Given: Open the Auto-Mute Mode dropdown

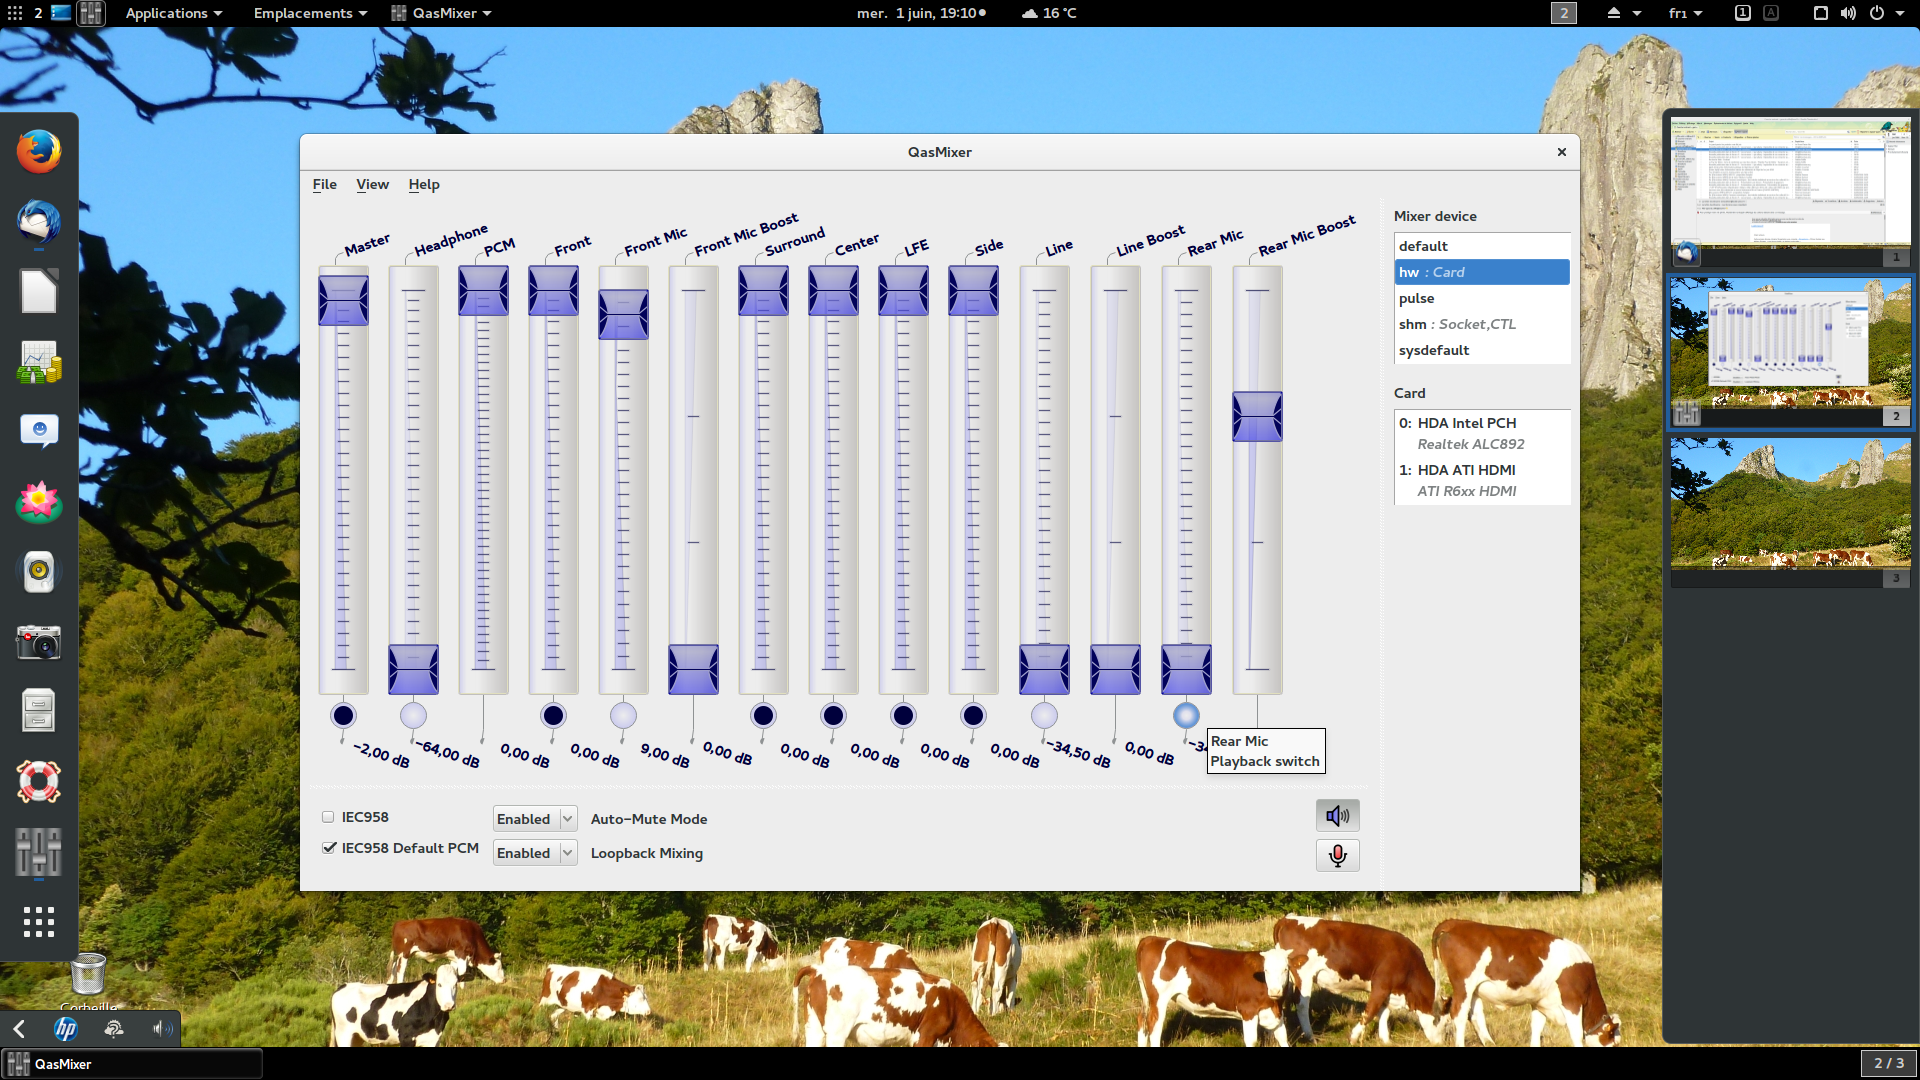Looking at the screenshot, I should click(535, 819).
